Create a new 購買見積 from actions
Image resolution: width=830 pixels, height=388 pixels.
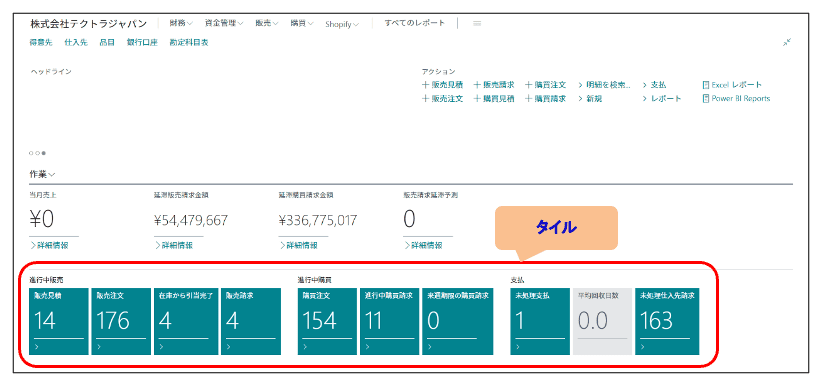pyautogui.click(x=494, y=98)
